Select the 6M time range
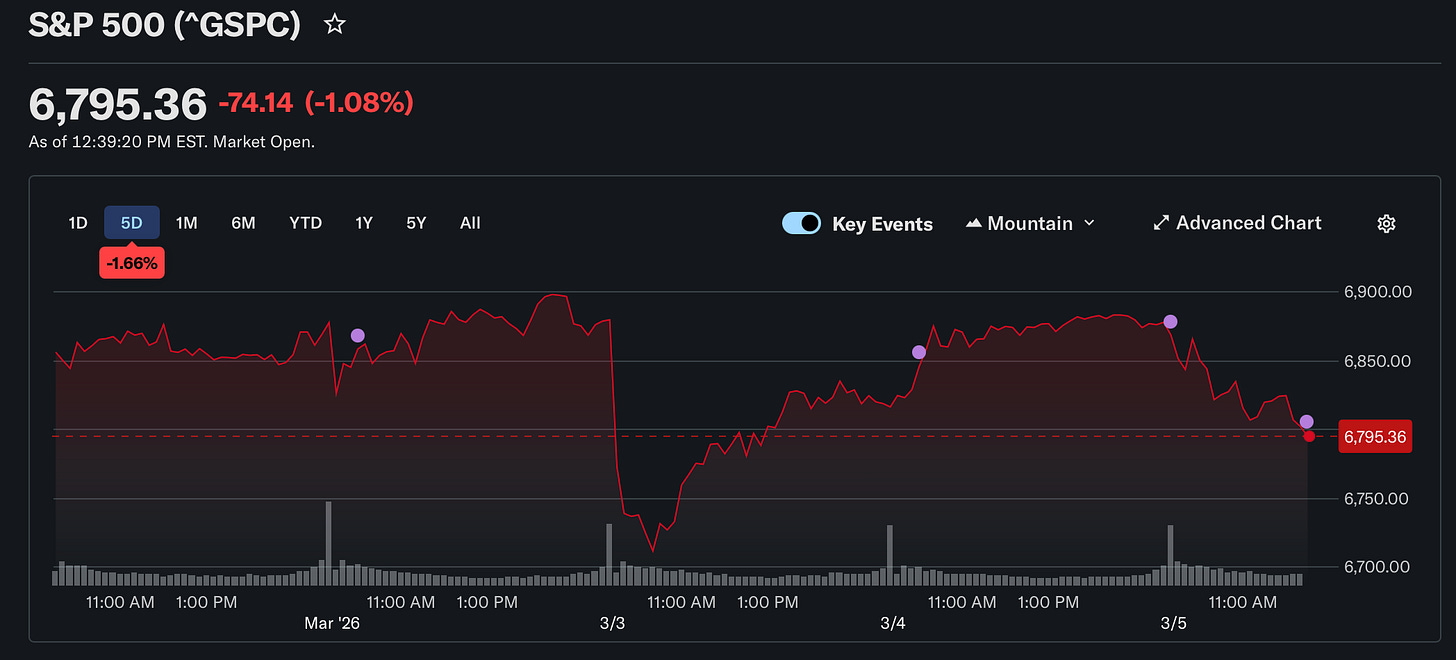 click(243, 223)
